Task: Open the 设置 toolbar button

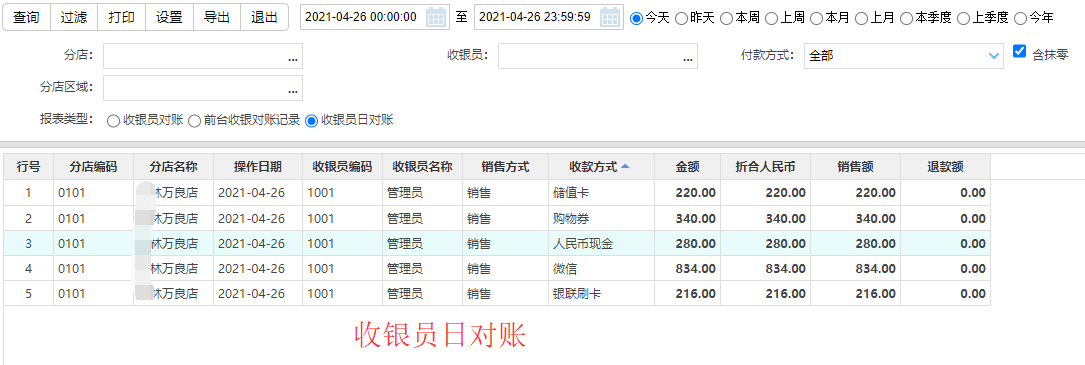Action: (170, 17)
